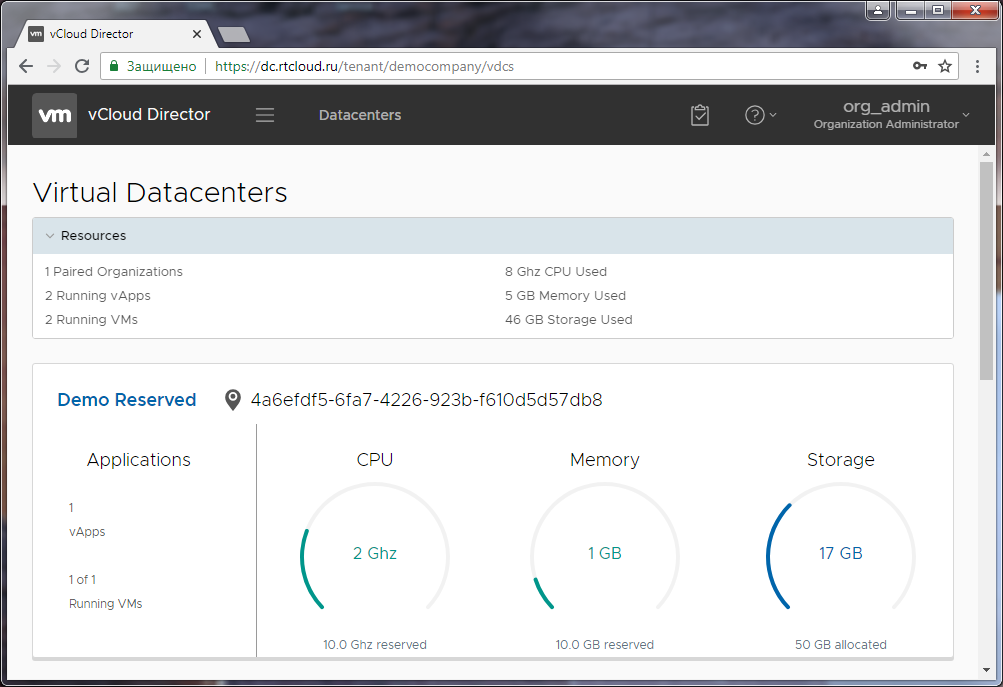Reload the page in browser
The height and width of the screenshot is (687, 1003).
pyautogui.click(x=82, y=66)
